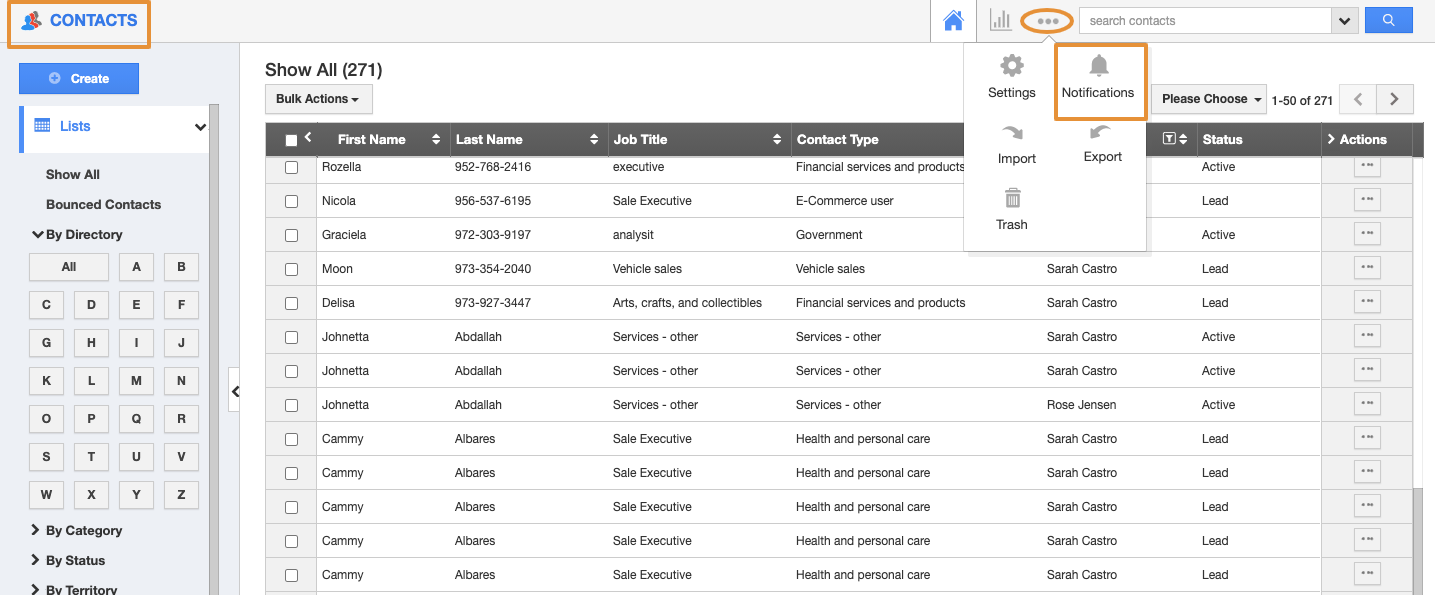Filter directory by letter M
This screenshot has width=1435, height=595.
(136, 381)
